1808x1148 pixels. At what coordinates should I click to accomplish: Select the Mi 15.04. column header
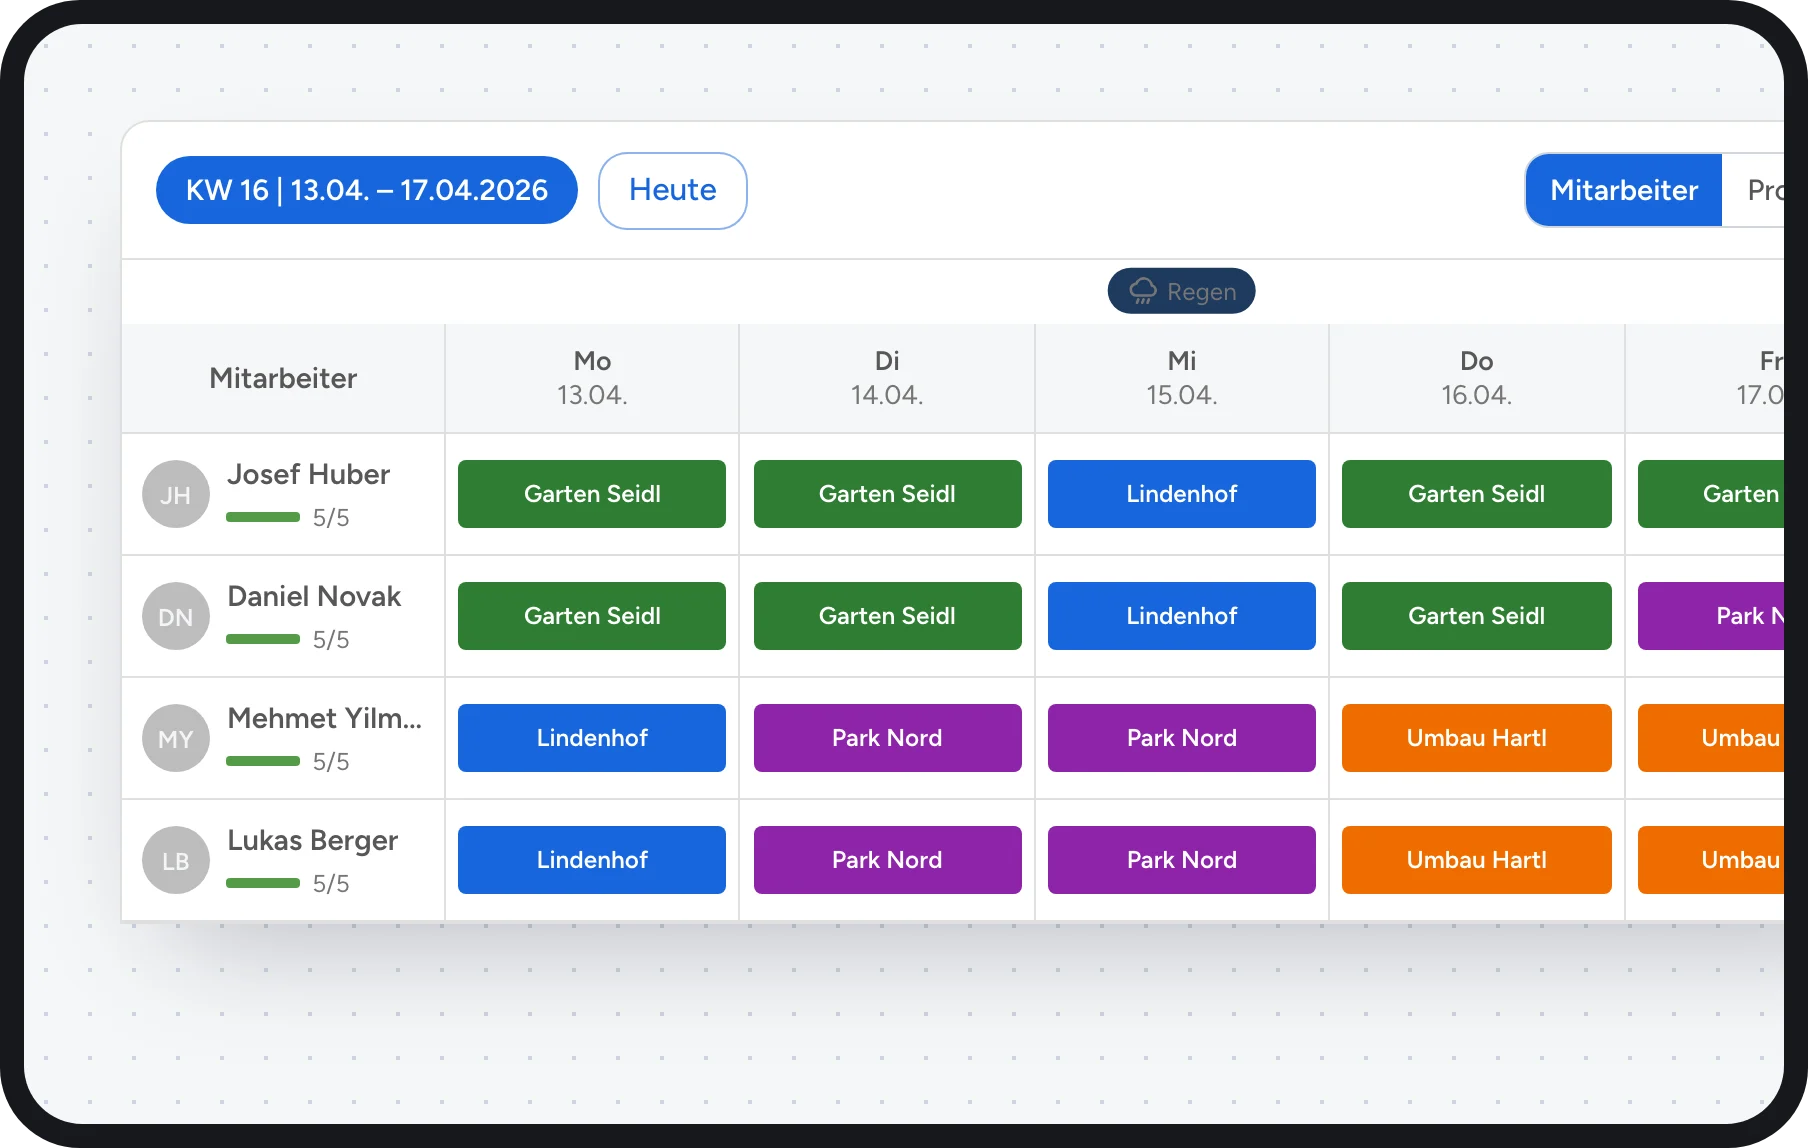[1182, 378]
